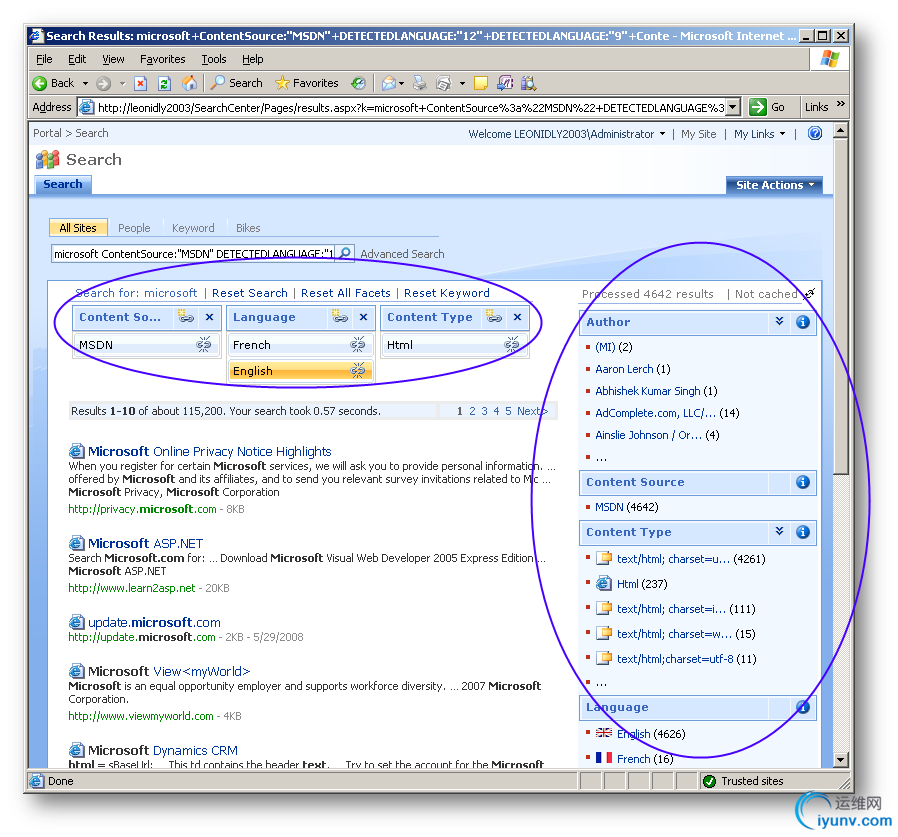Viewport: 898px width, 837px height.
Task: Click the SharePoint help icon
Action: (815, 133)
